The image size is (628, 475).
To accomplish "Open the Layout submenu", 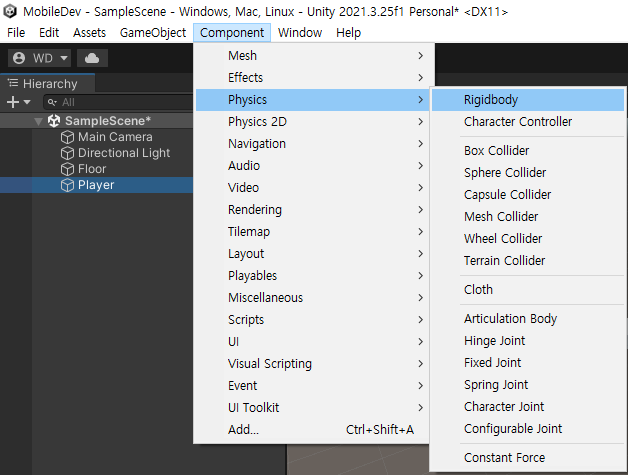I will (x=312, y=254).
